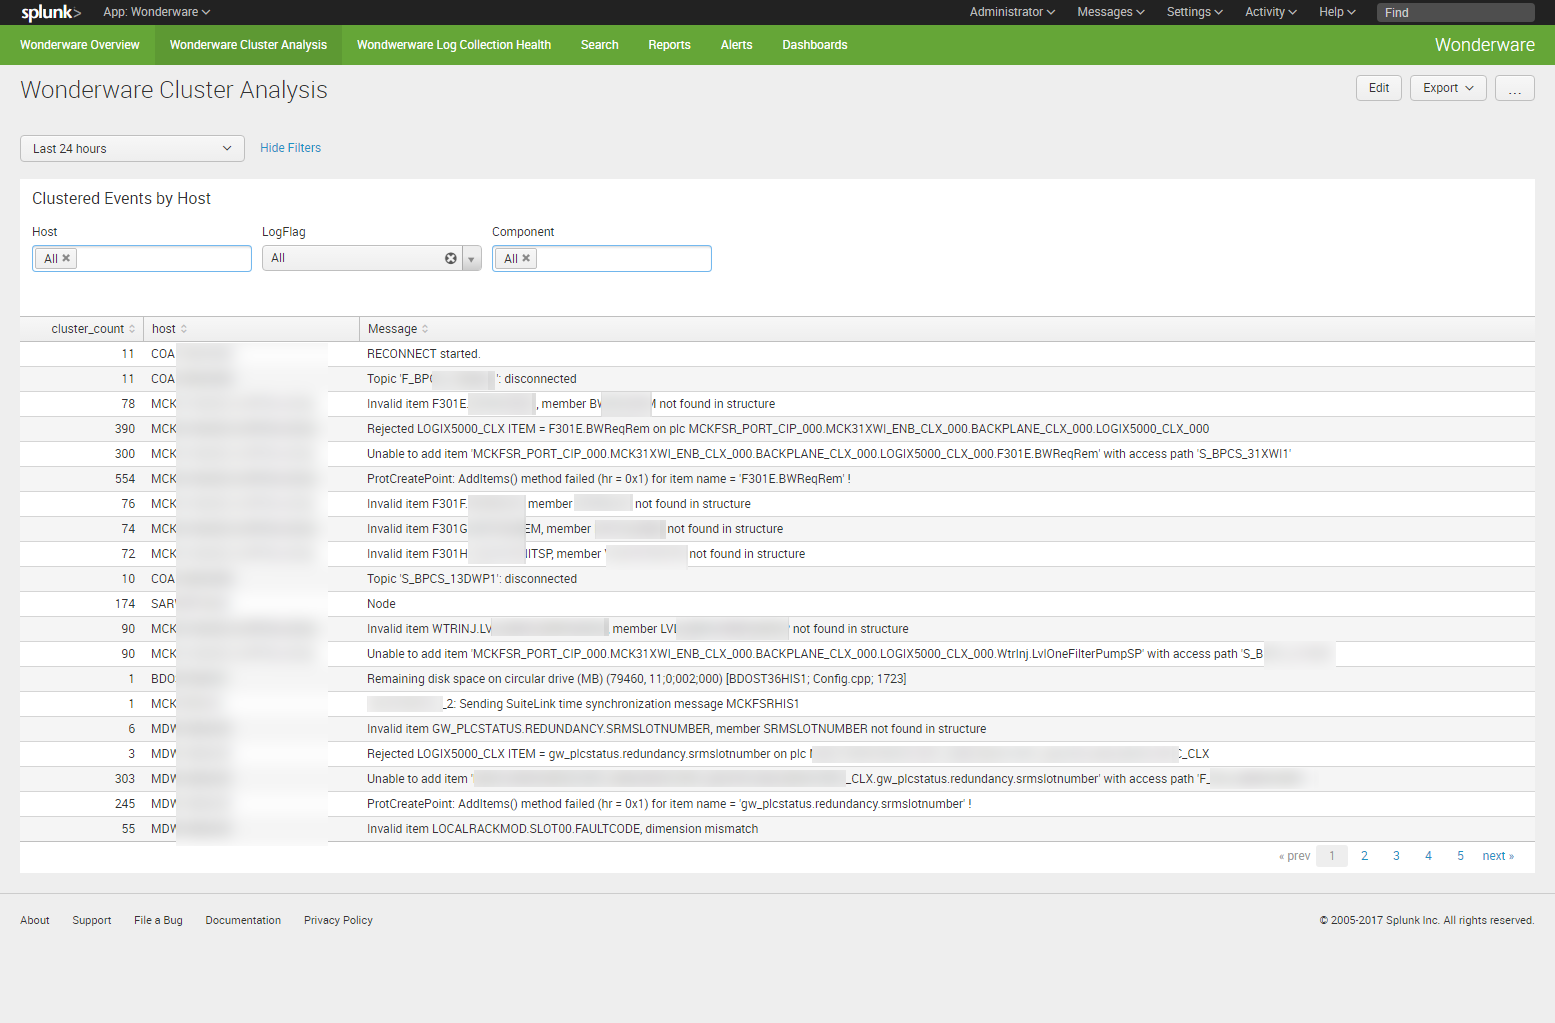Open the Privacy Policy link
The image size is (1555, 1023).
pos(338,920)
